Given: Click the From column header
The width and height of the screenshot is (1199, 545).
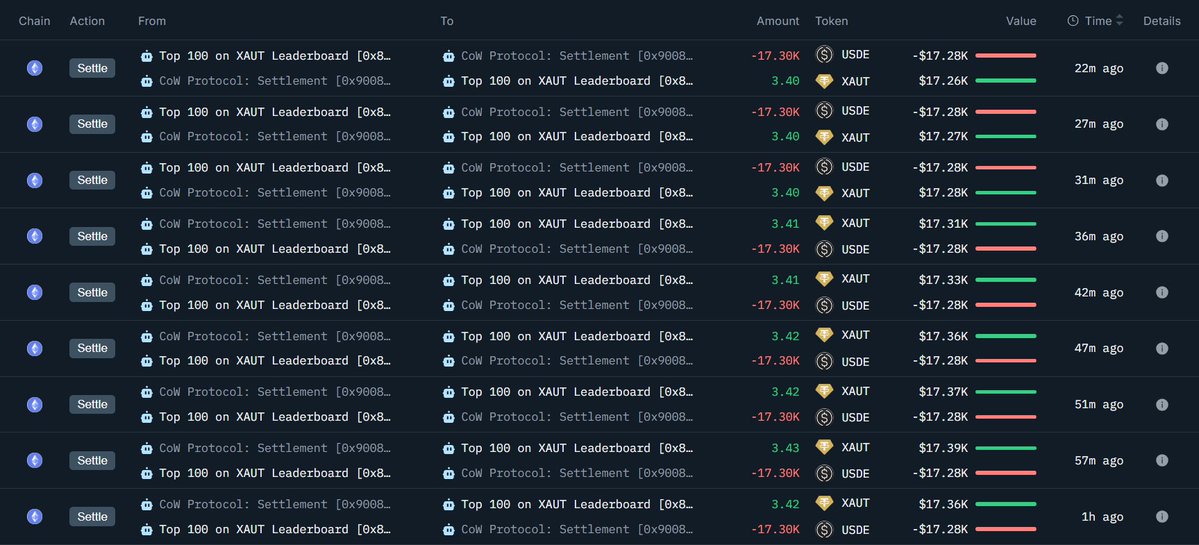Looking at the screenshot, I should pyautogui.click(x=152, y=21).
